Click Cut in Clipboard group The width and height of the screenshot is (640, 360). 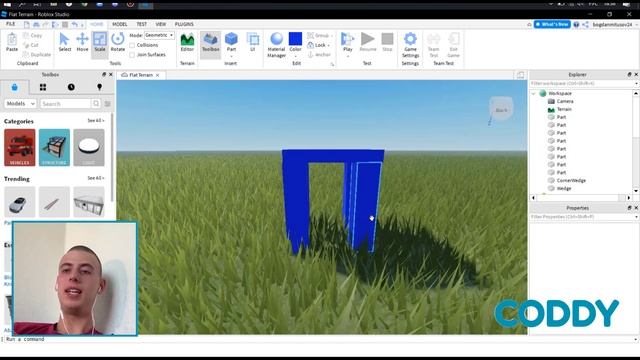coord(31,45)
